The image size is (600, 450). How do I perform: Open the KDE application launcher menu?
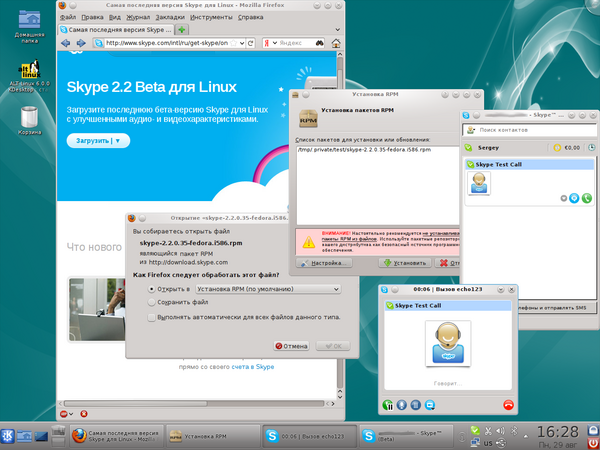click(8, 436)
